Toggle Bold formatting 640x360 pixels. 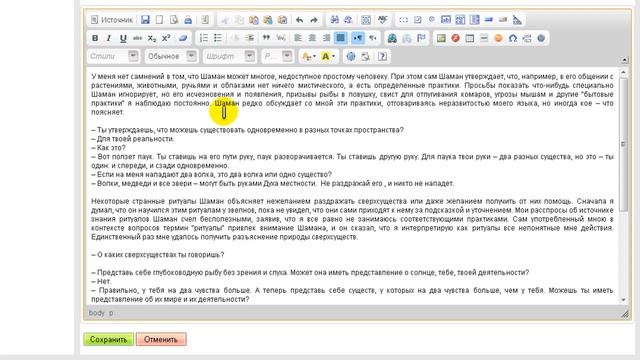tap(95, 38)
